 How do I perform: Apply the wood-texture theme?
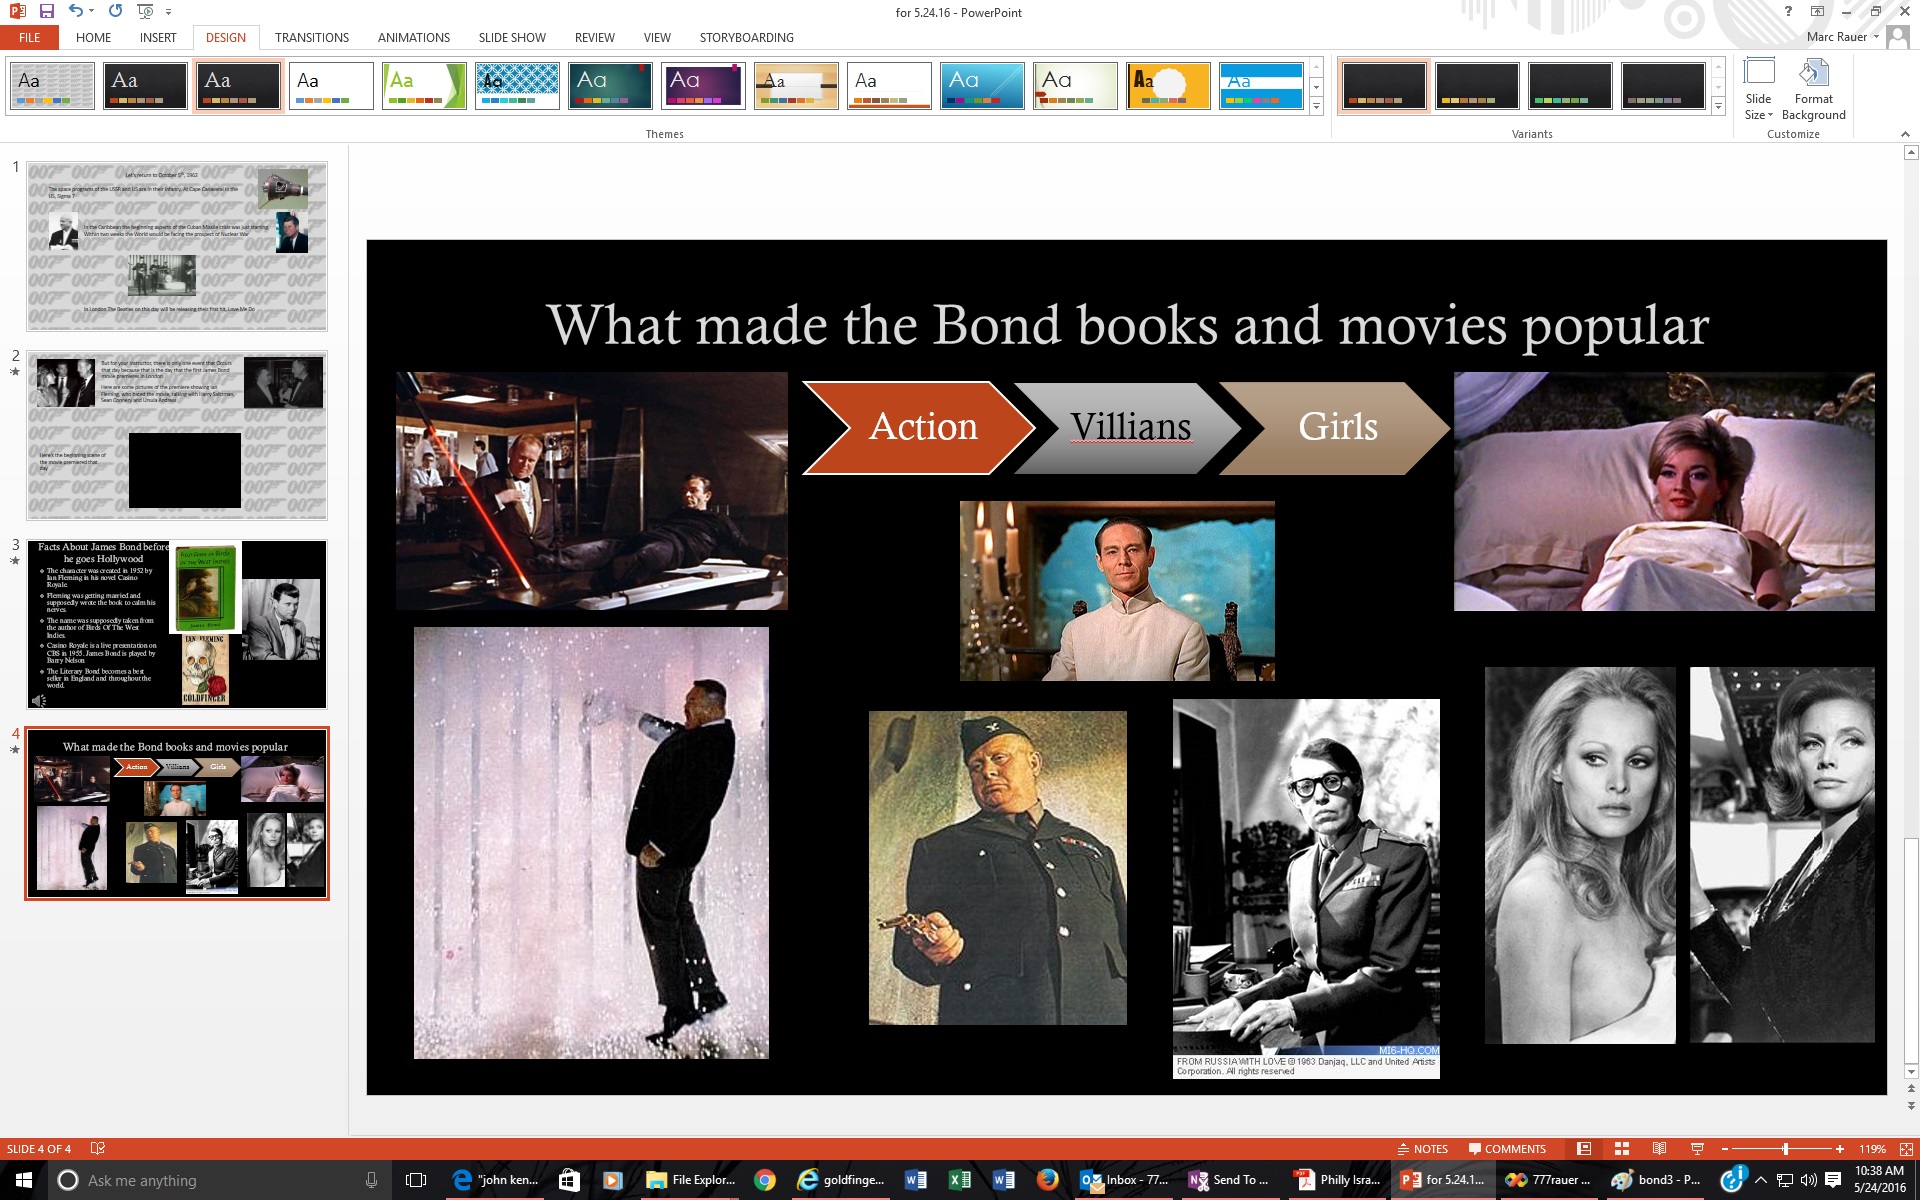click(x=796, y=86)
